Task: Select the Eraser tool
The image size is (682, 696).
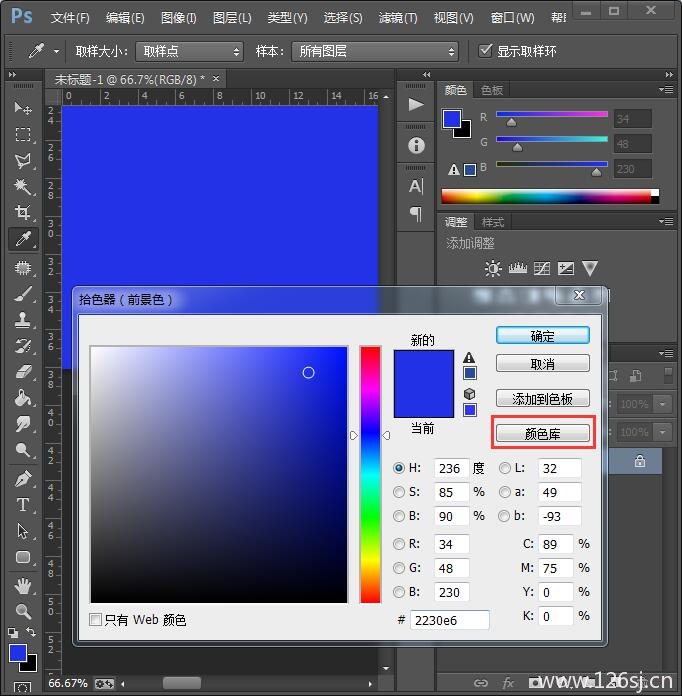Action: click(23, 372)
